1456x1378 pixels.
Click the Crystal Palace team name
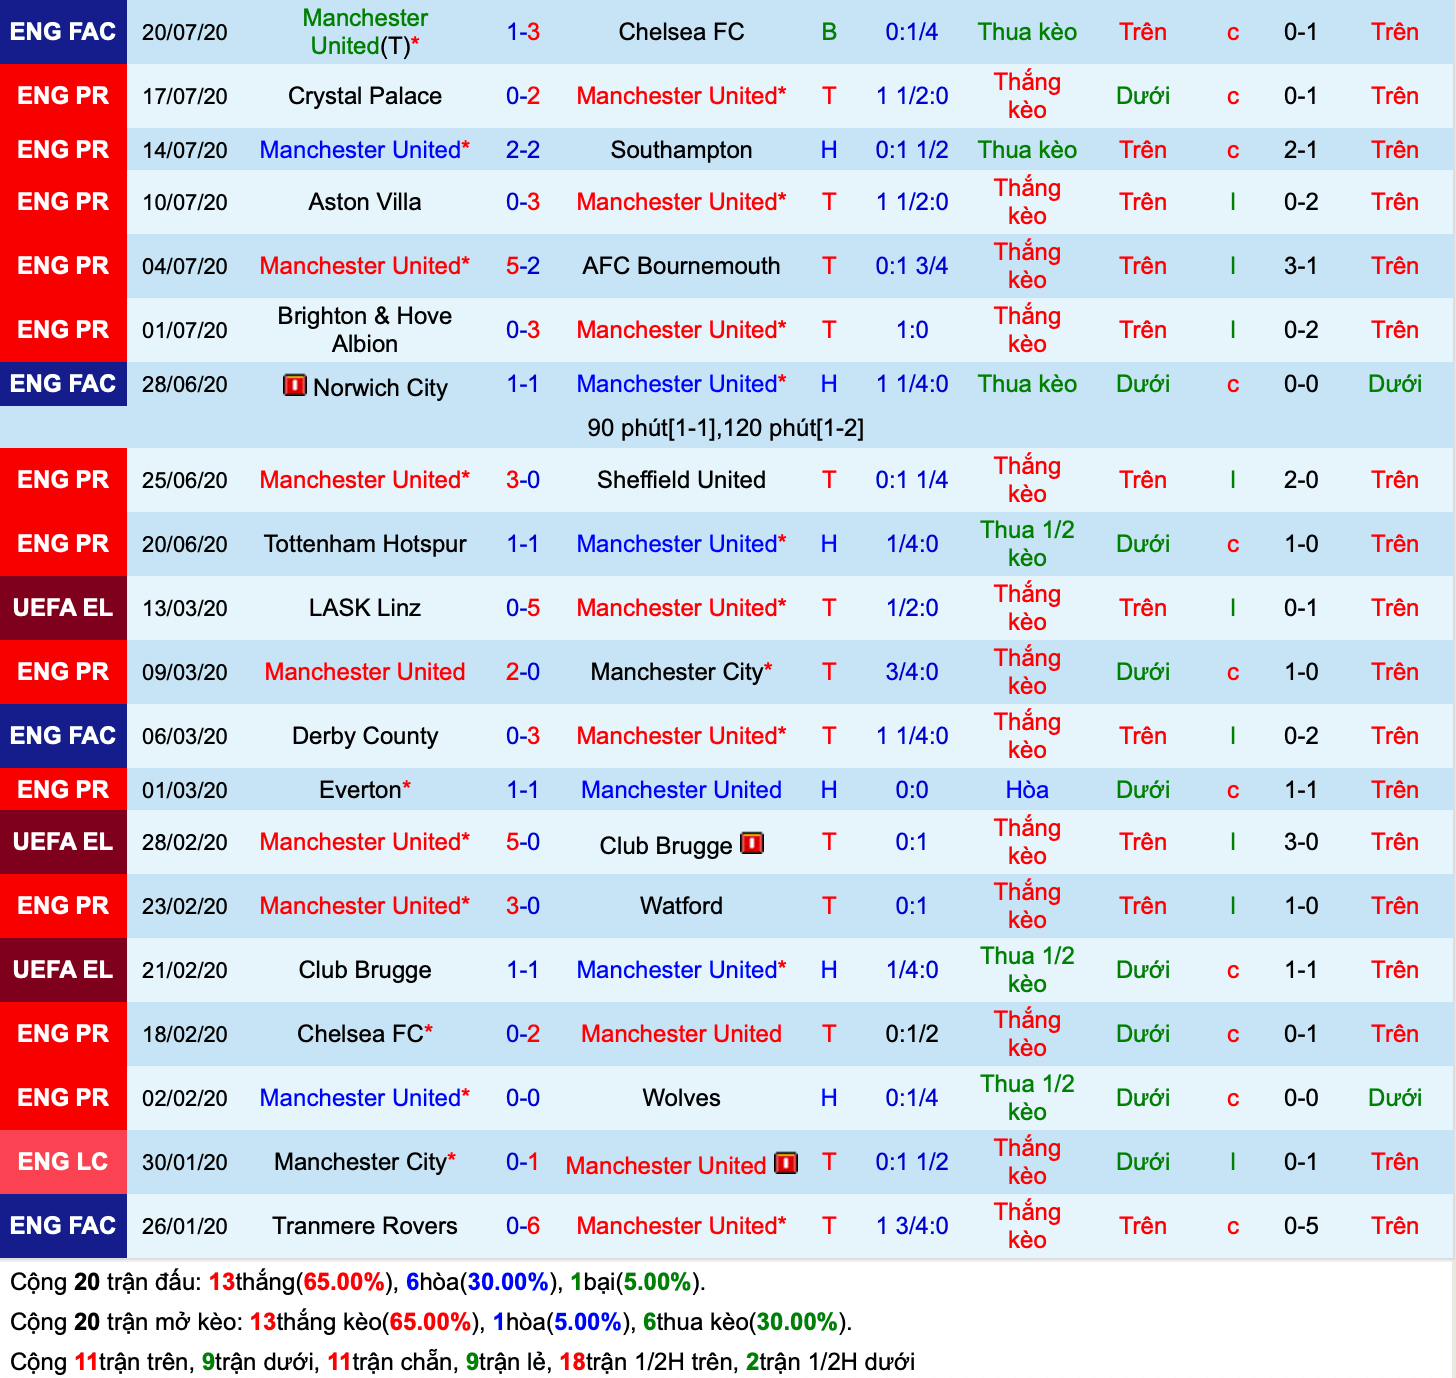pos(365,96)
